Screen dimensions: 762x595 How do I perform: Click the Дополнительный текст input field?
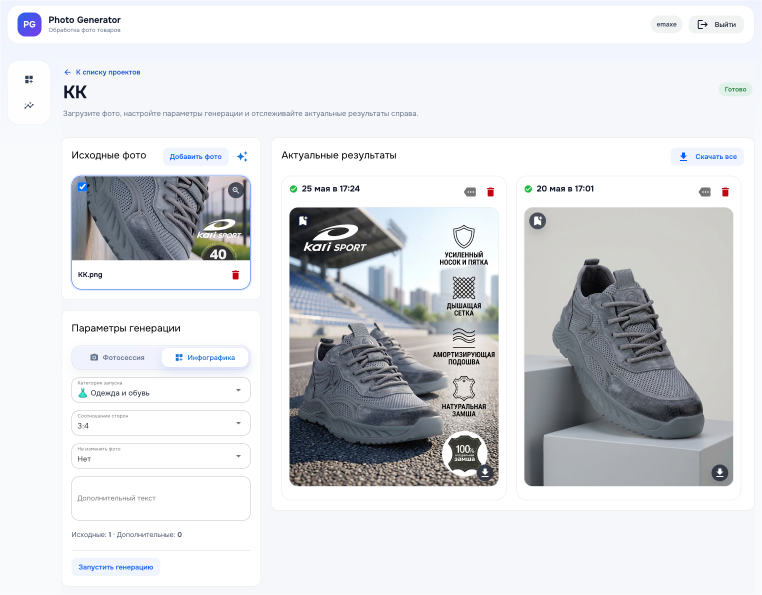[161, 498]
